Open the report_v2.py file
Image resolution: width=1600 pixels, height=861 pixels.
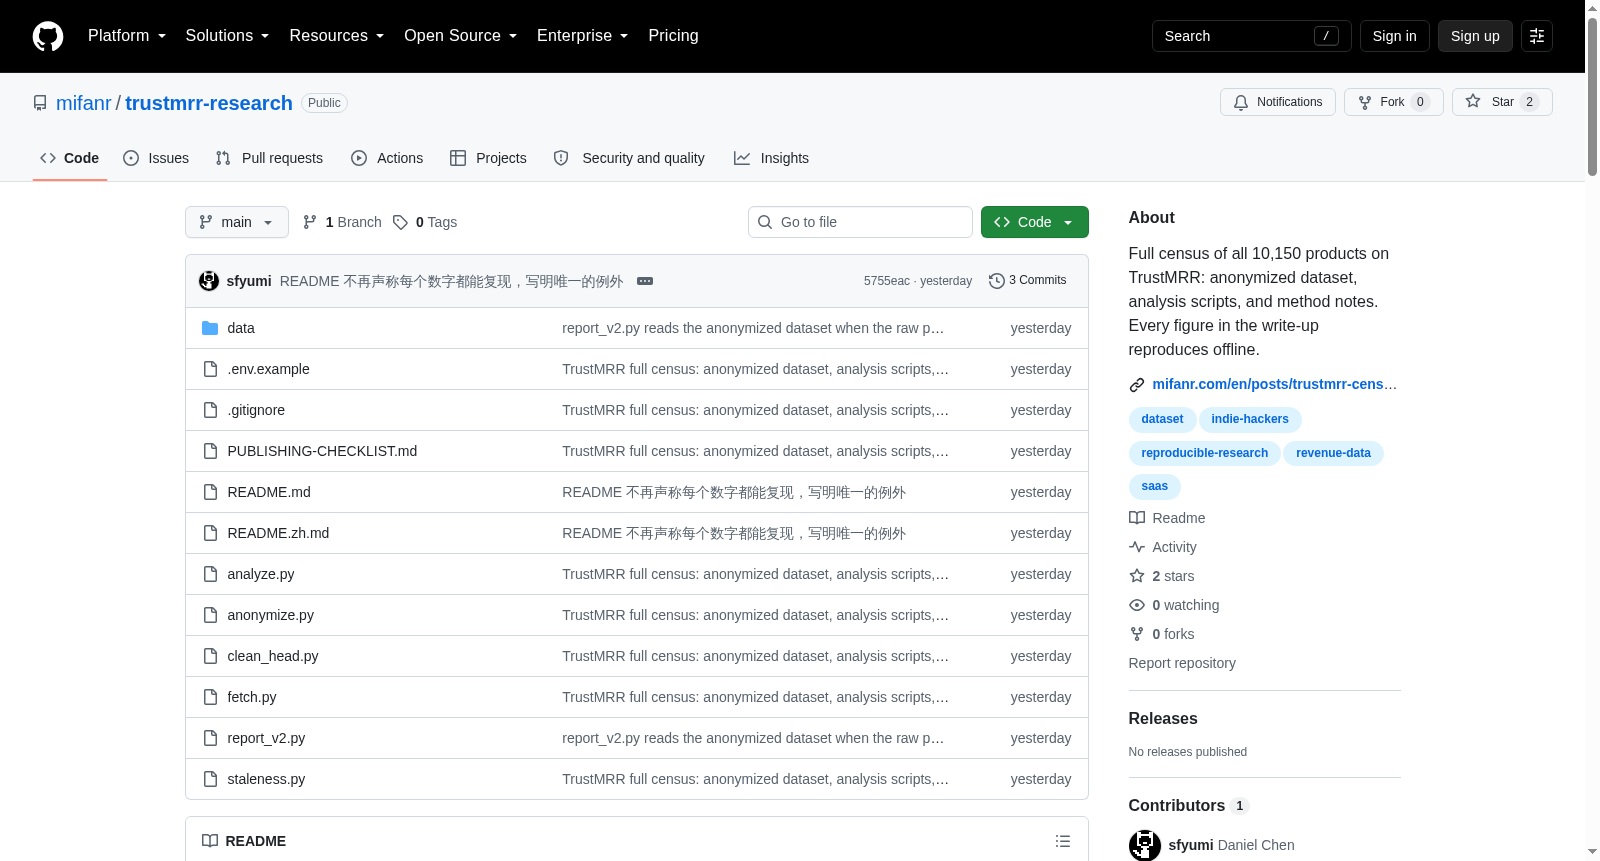coord(266,738)
